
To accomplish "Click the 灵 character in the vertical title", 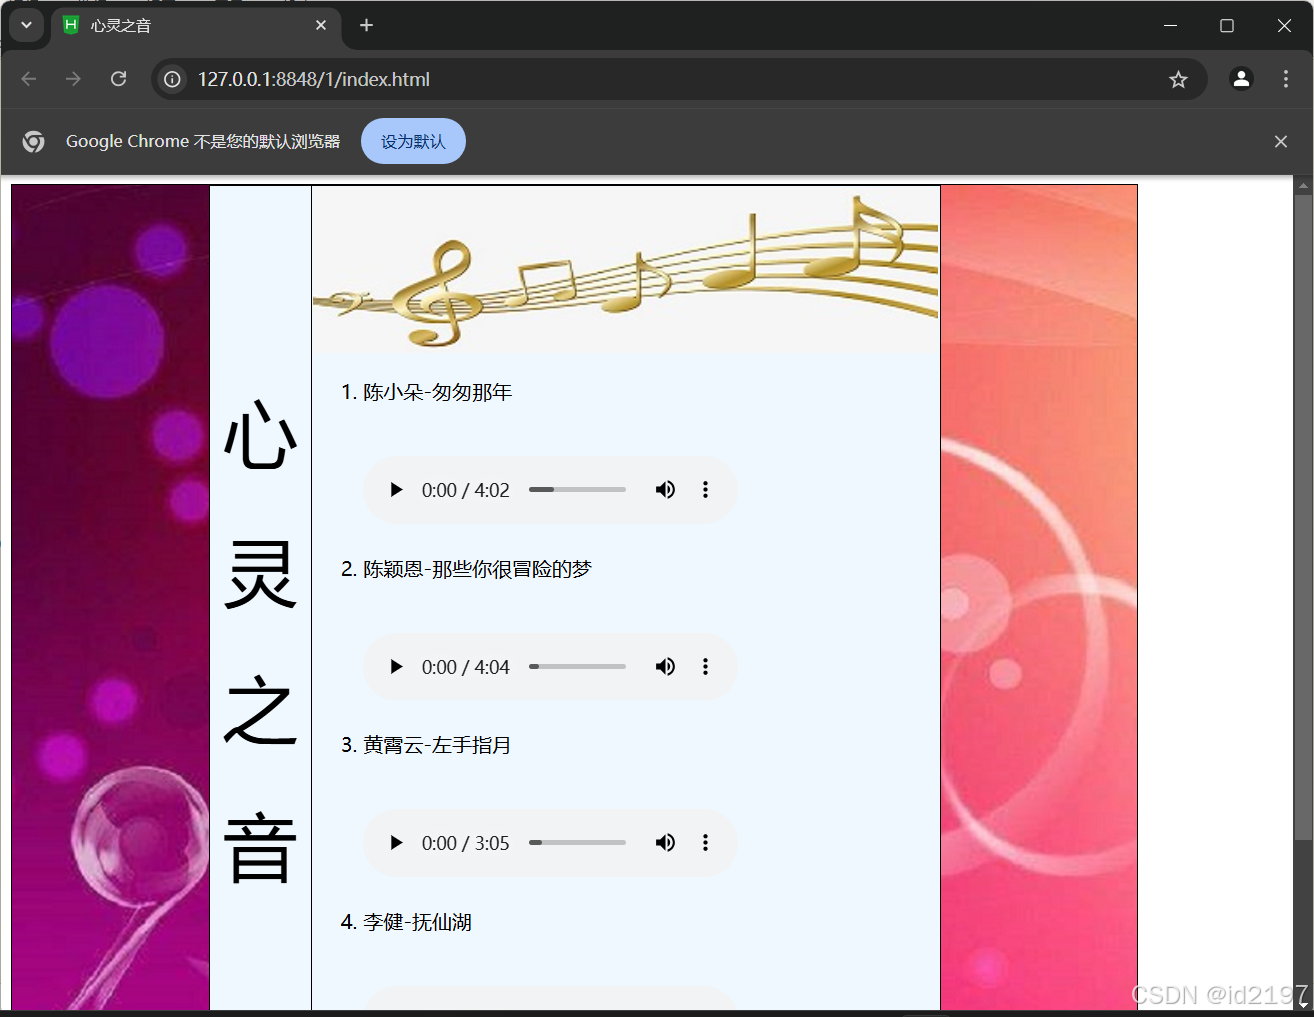I will [260, 574].
